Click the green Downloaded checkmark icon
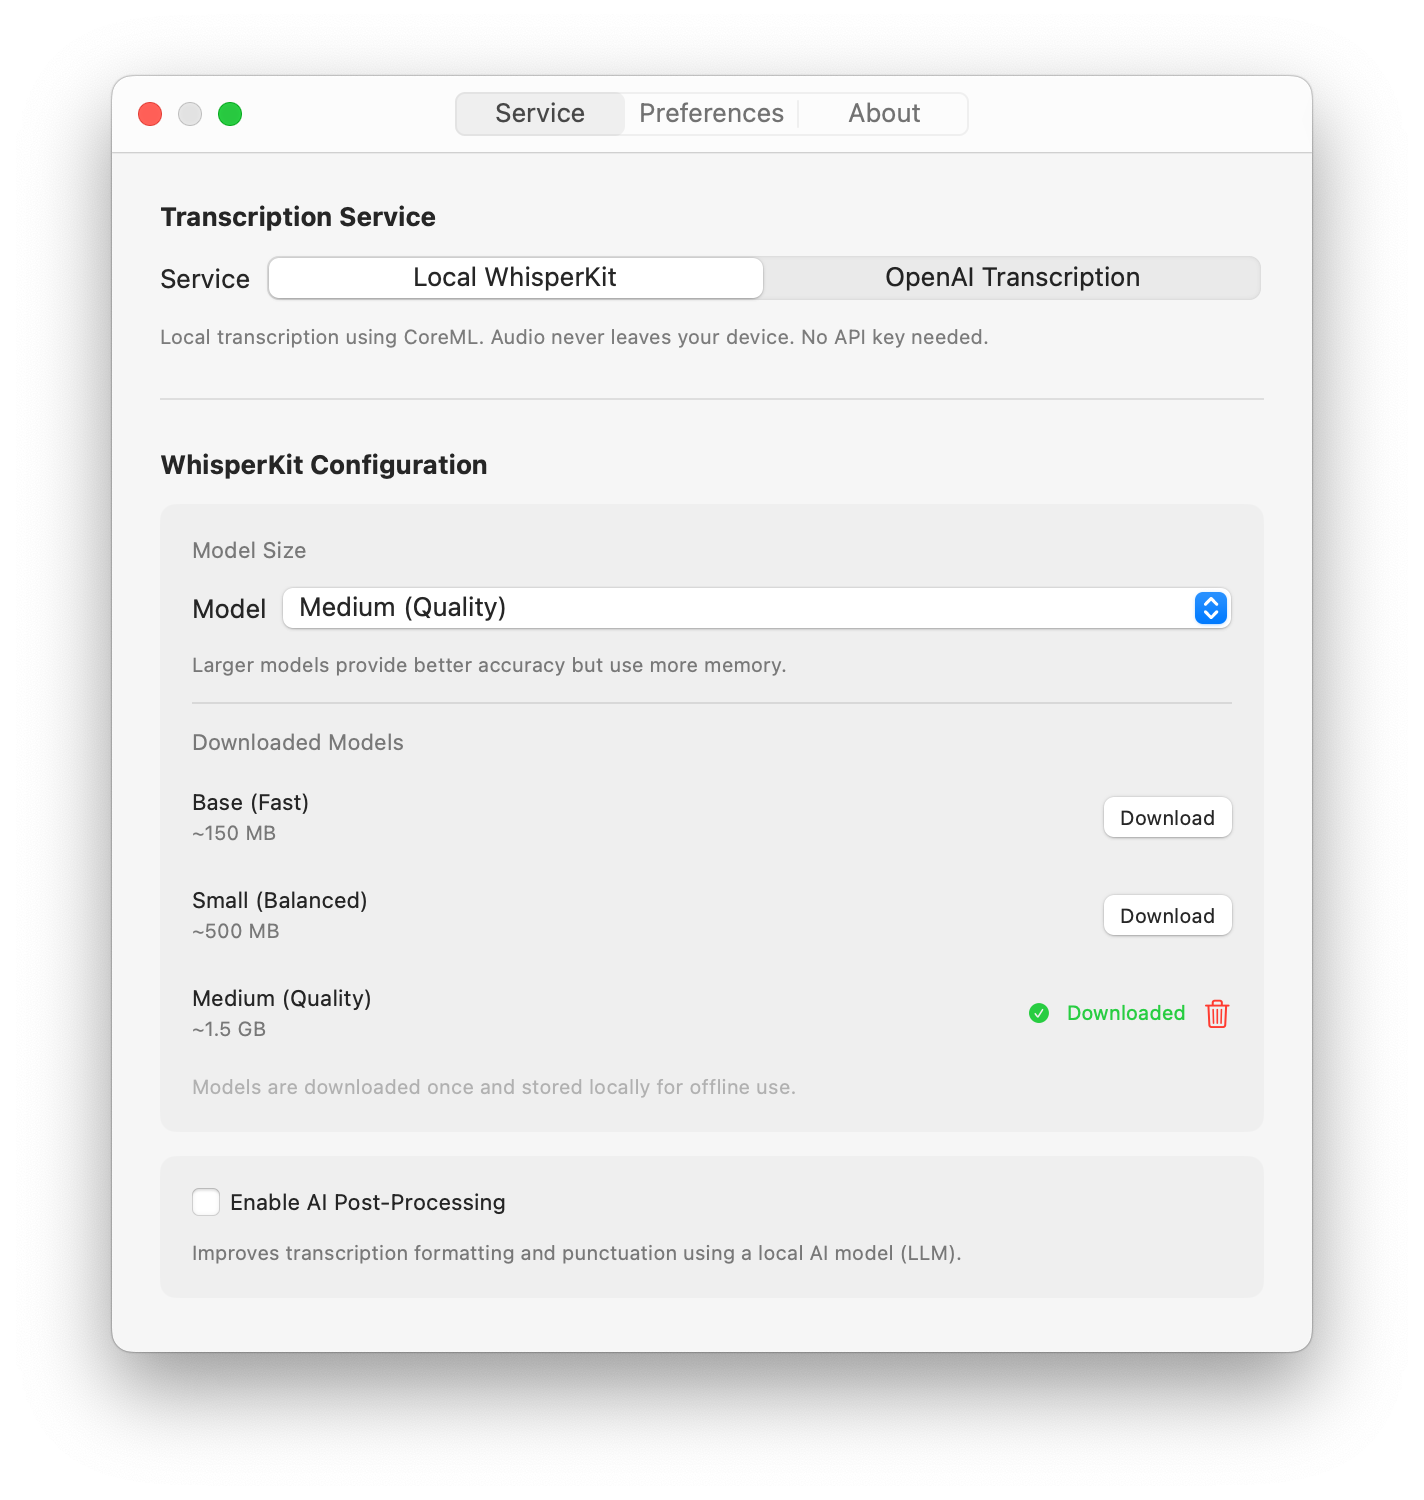Screen dimensions: 1424x1500 pyautogui.click(x=1039, y=1013)
